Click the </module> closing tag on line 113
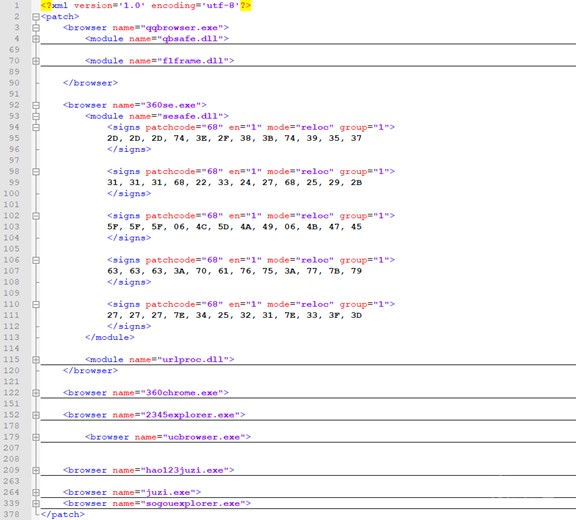 click(x=110, y=337)
